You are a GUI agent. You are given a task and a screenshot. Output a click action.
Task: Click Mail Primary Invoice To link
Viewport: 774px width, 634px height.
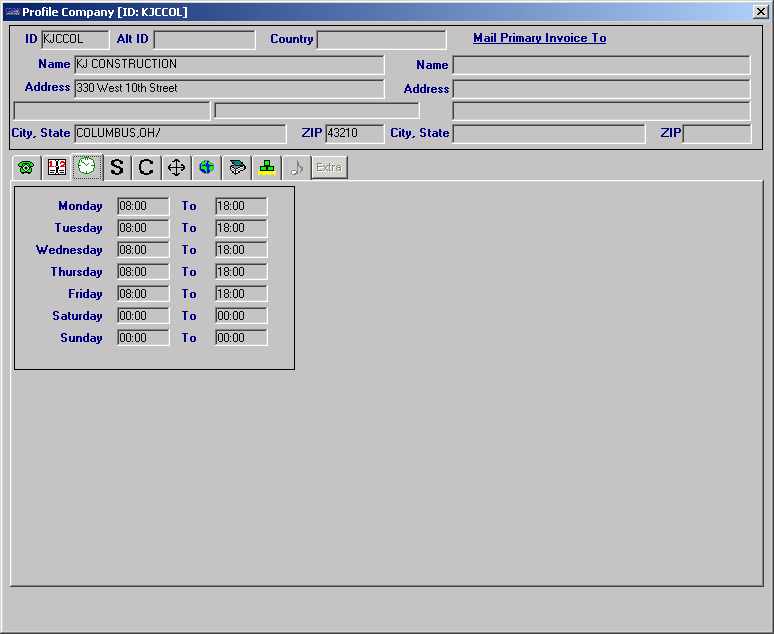pos(540,38)
